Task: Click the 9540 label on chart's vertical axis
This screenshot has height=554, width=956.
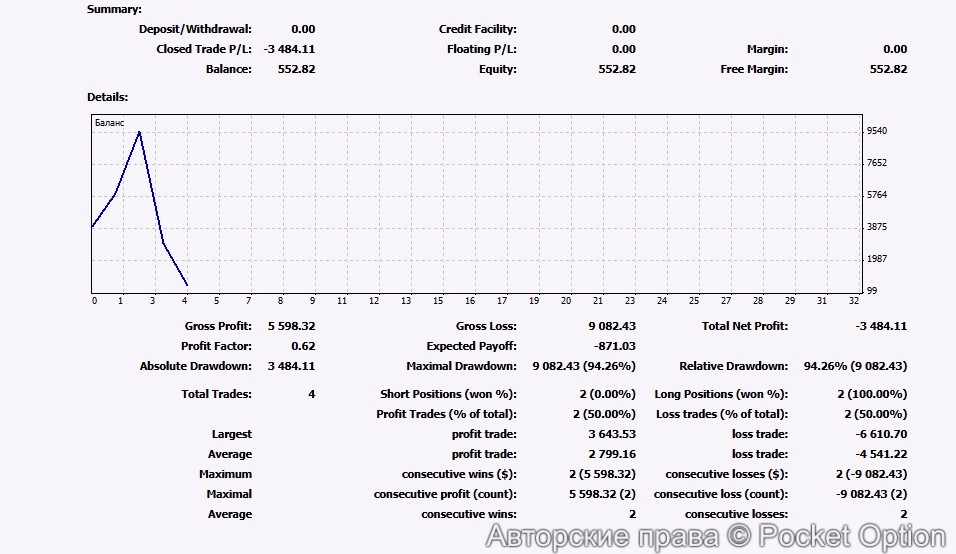Action: (877, 131)
